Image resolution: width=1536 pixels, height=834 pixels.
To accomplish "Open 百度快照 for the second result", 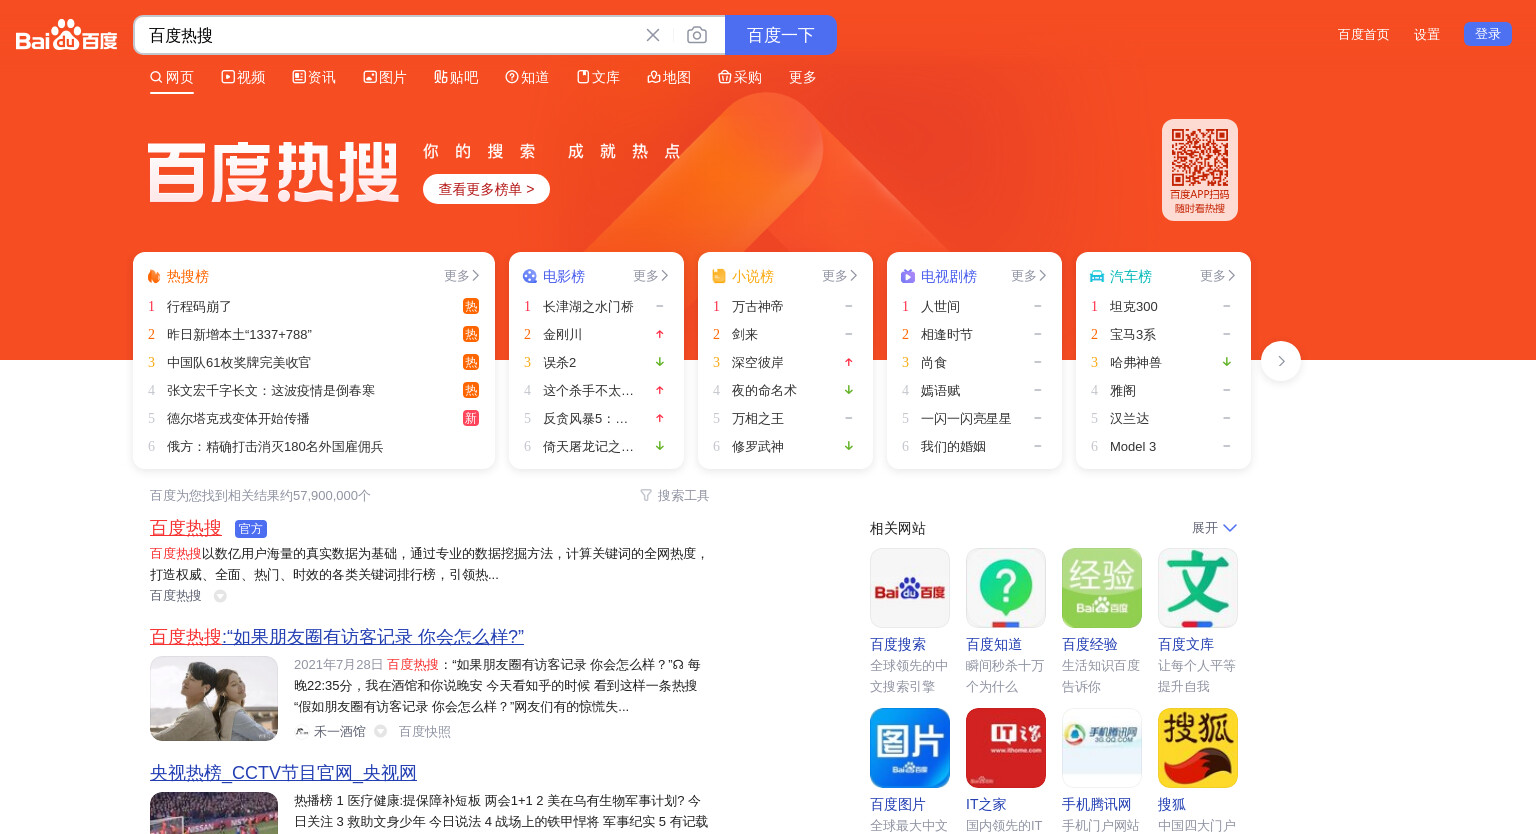I will [425, 732].
